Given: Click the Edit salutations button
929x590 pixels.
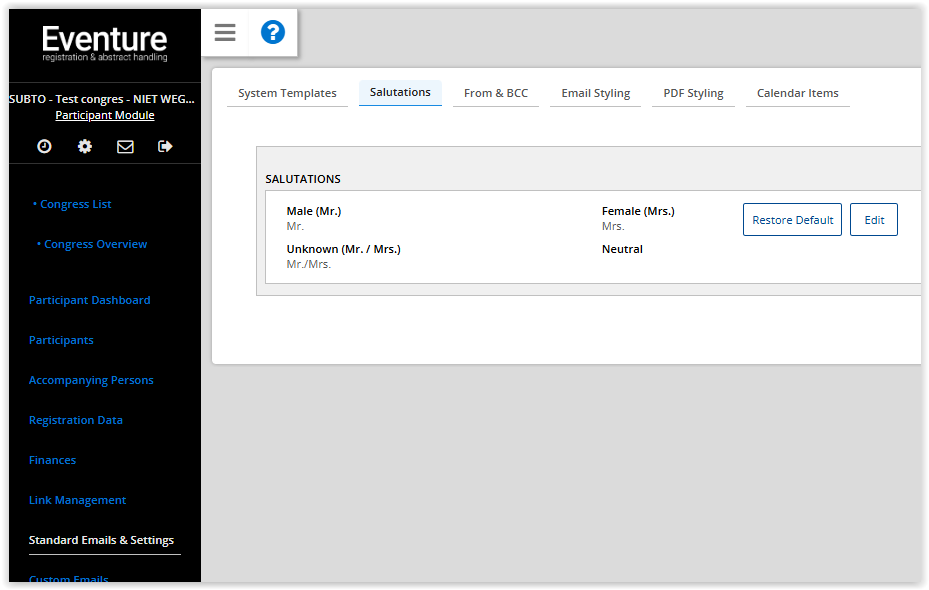Looking at the screenshot, I should pyautogui.click(x=874, y=220).
